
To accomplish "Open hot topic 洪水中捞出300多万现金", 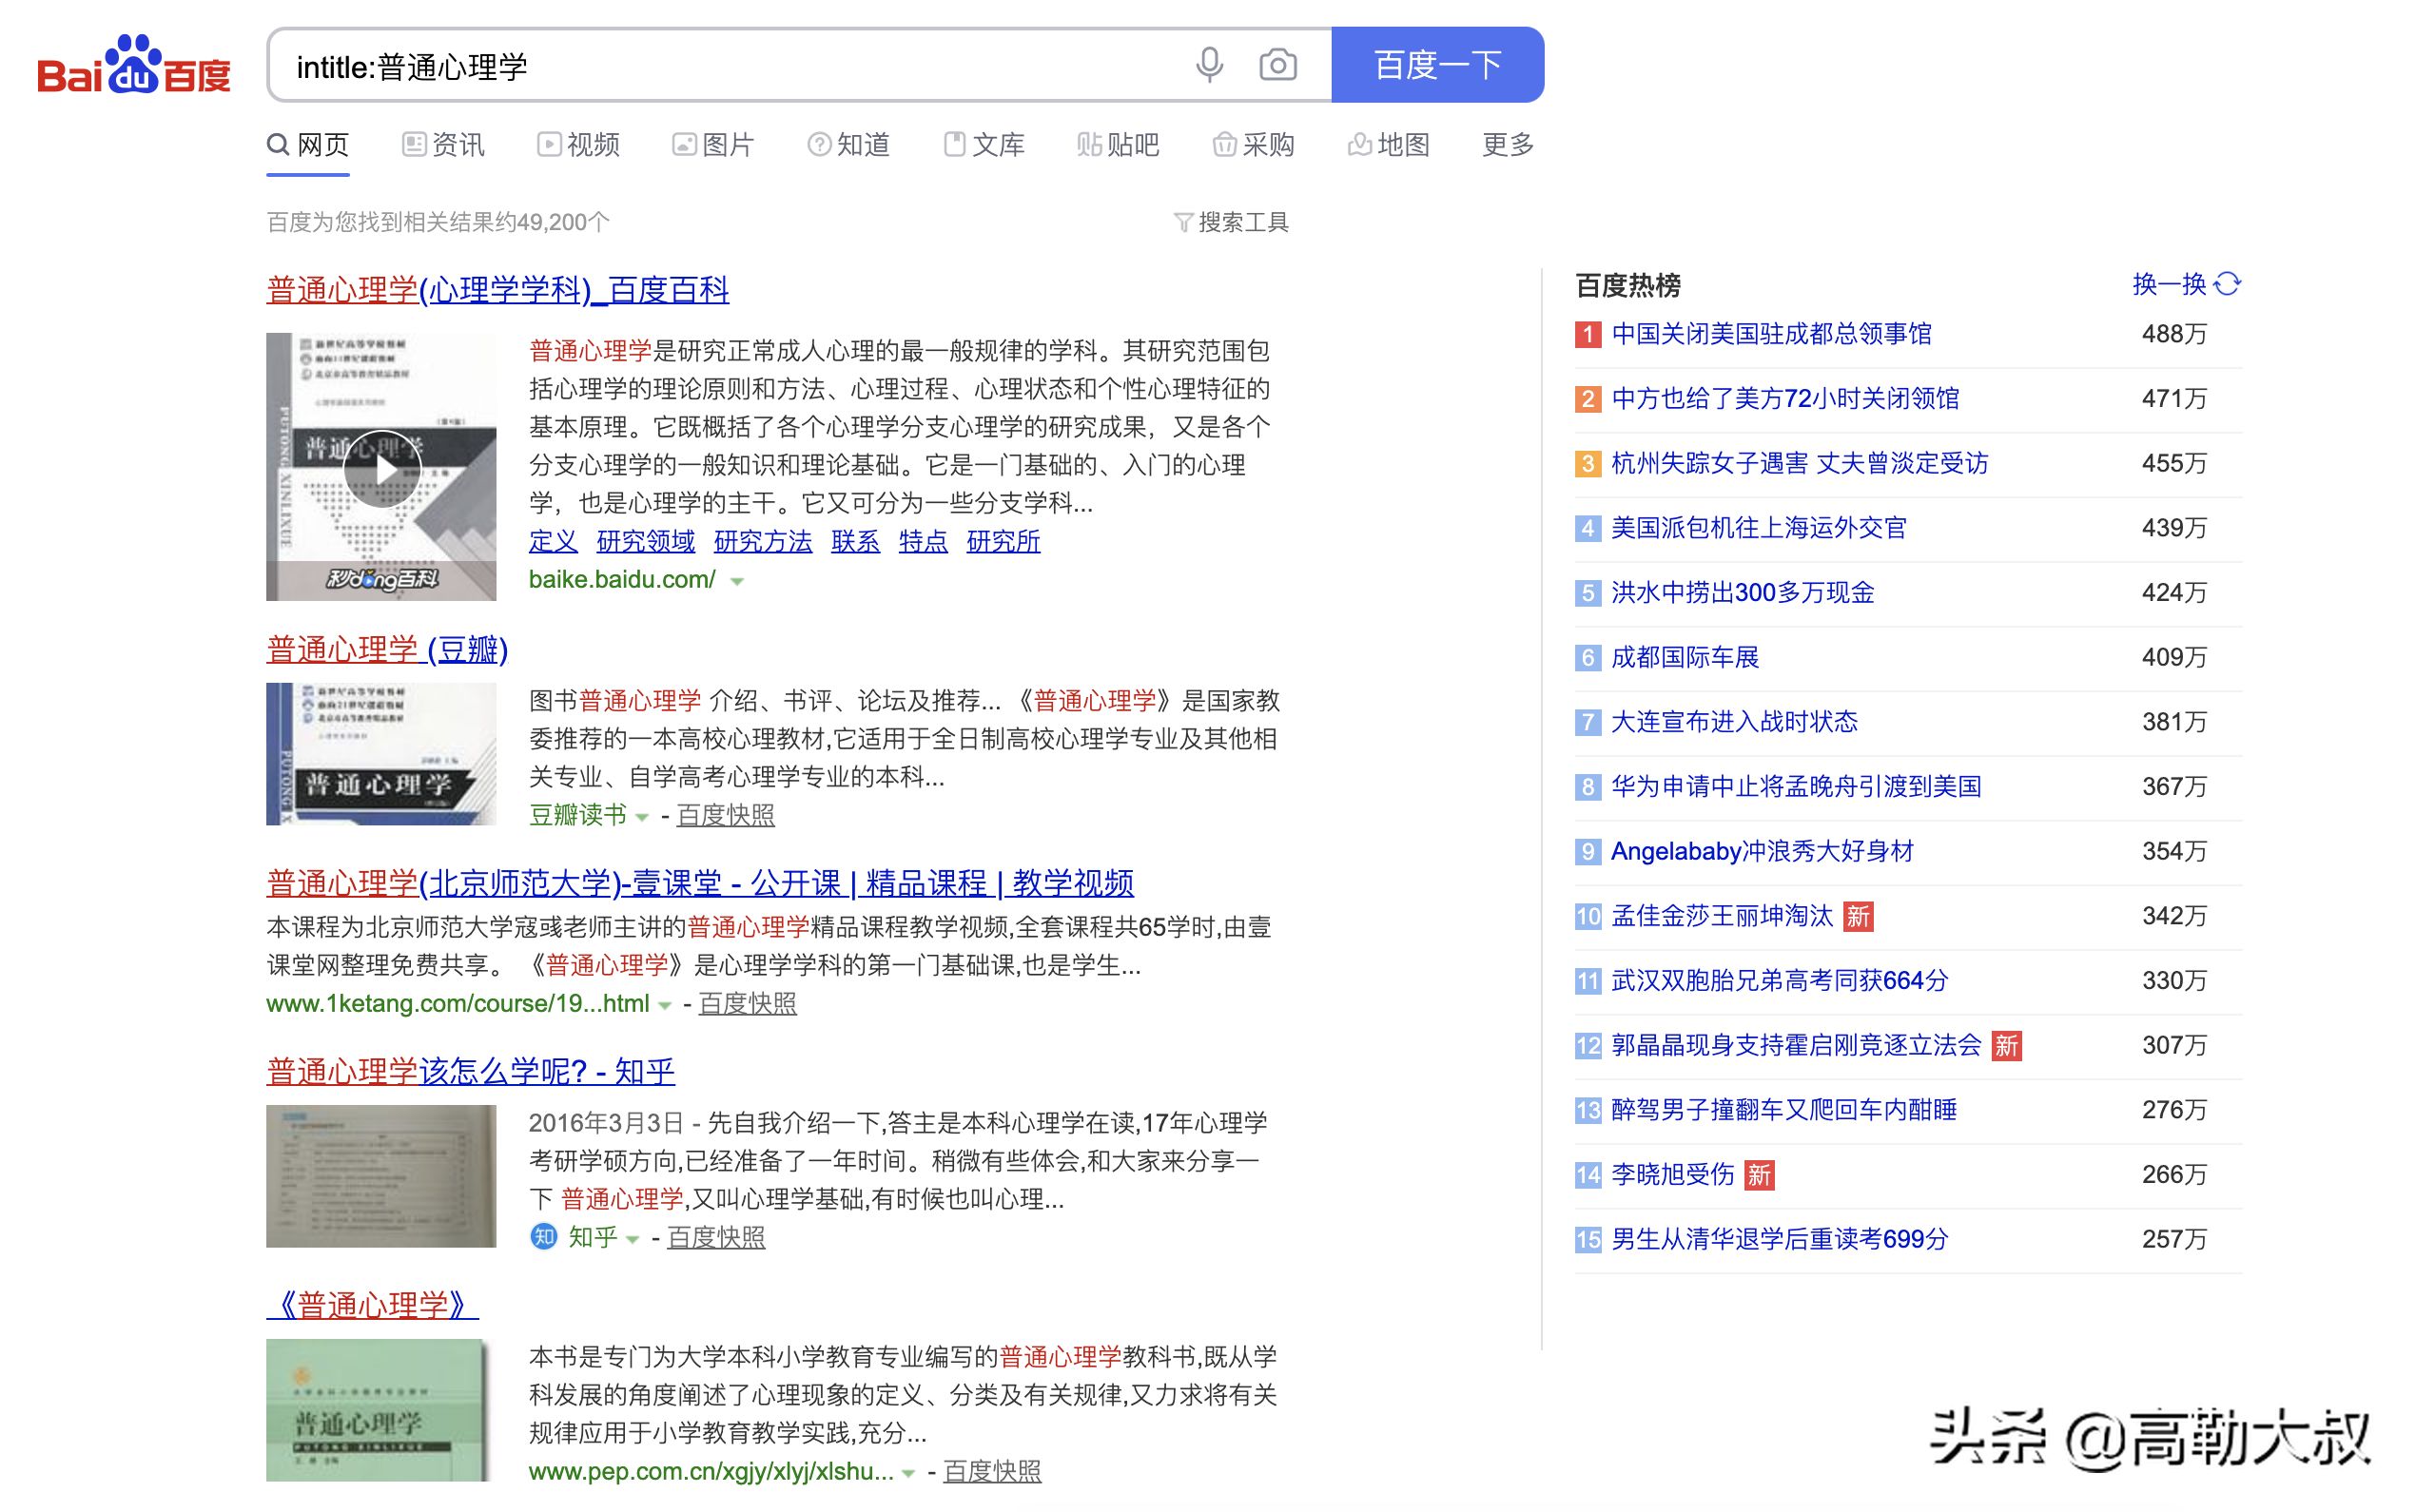I will tap(1743, 593).
